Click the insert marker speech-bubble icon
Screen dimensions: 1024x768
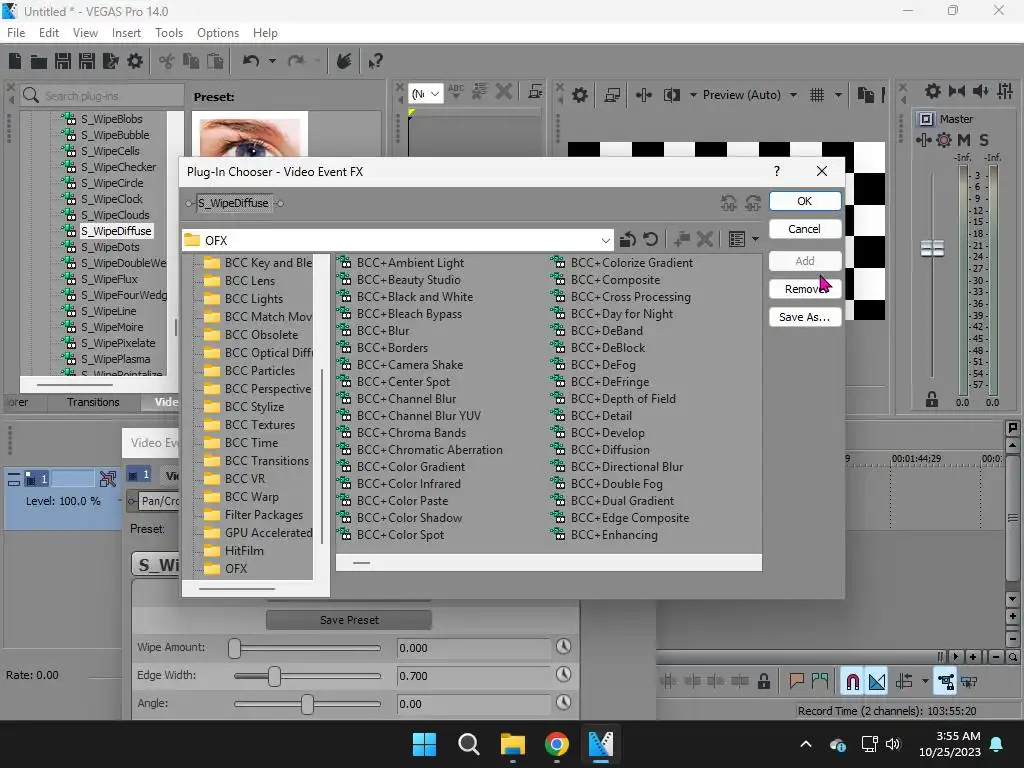(x=796, y=682)
